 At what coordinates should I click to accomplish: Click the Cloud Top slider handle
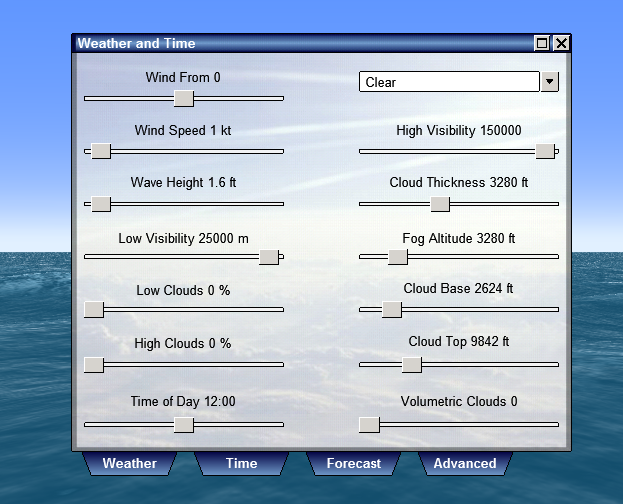click(x=412, y=364)
